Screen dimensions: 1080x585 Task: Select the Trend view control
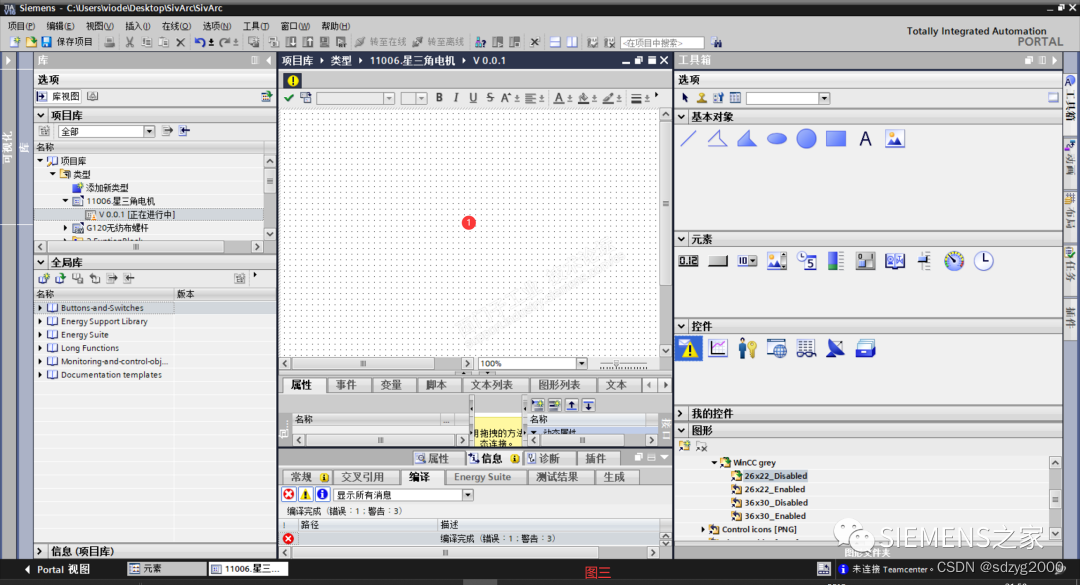pyautogui.click(x=718, y=349)
